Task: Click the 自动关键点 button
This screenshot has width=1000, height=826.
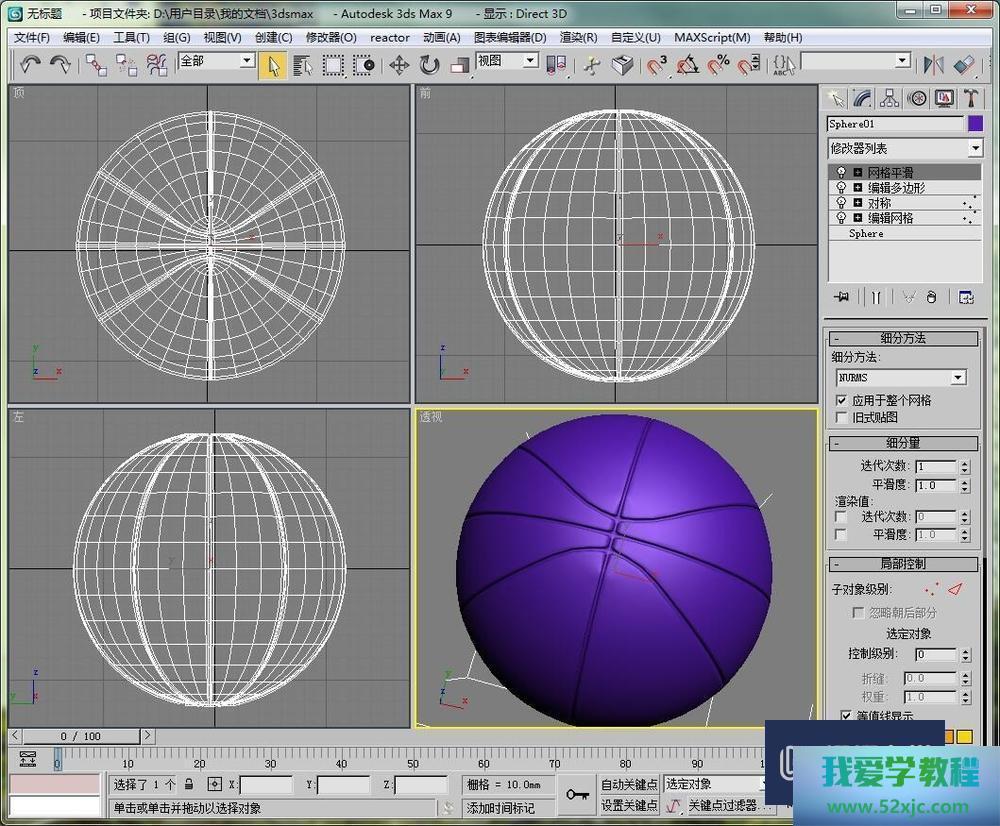Action: [629, 784]
